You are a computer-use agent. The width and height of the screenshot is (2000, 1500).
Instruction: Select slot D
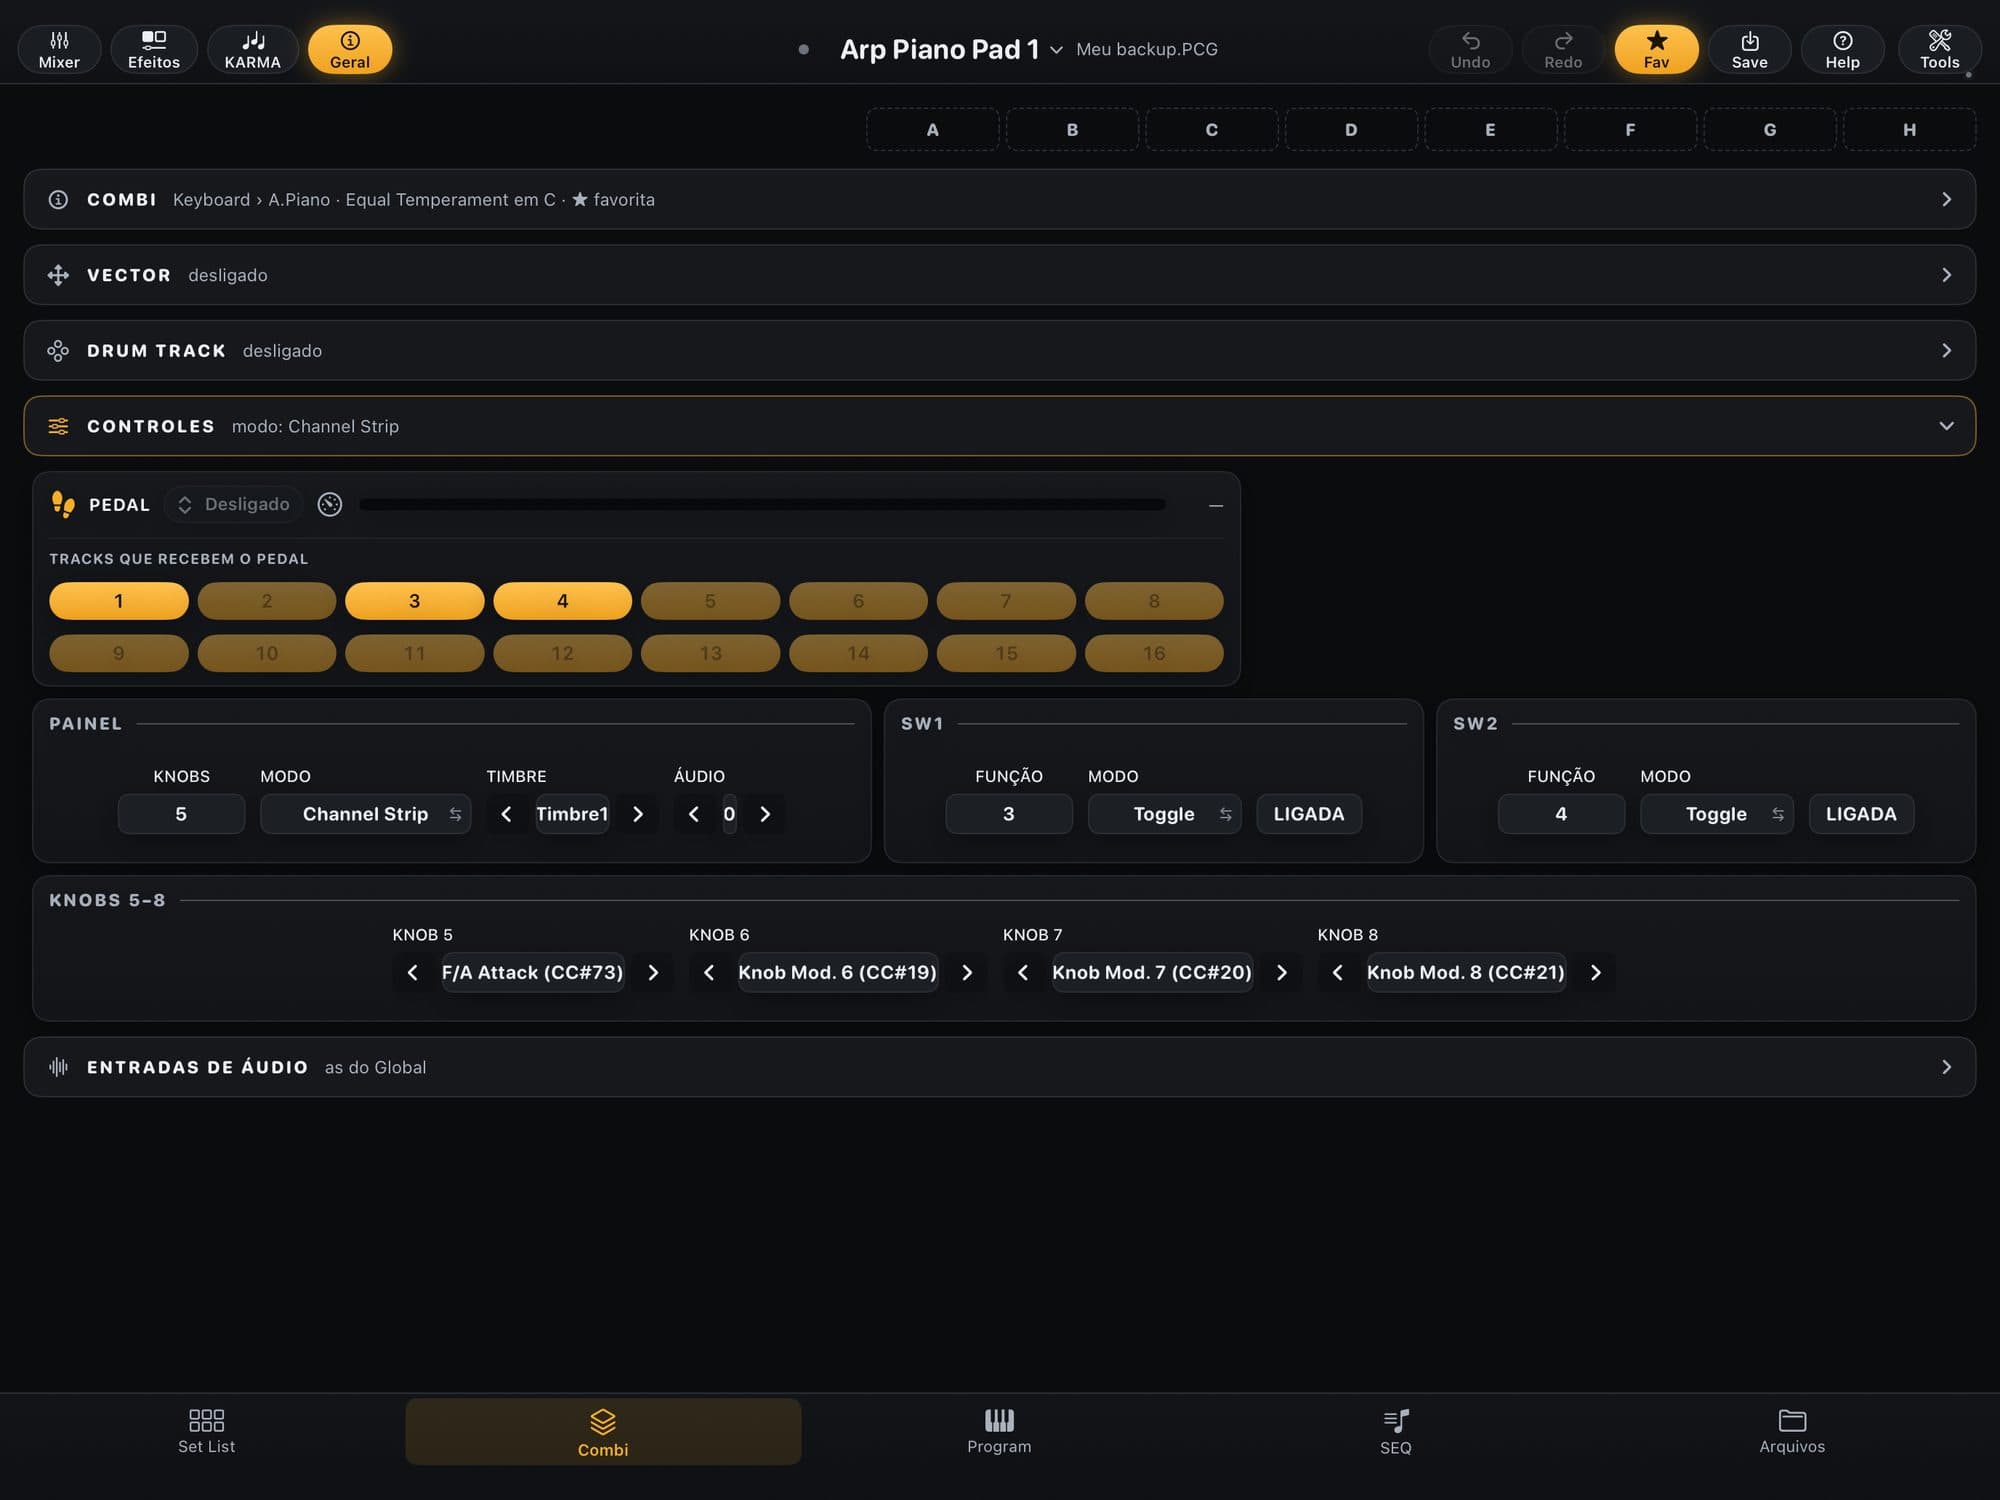coord(1351,130)
